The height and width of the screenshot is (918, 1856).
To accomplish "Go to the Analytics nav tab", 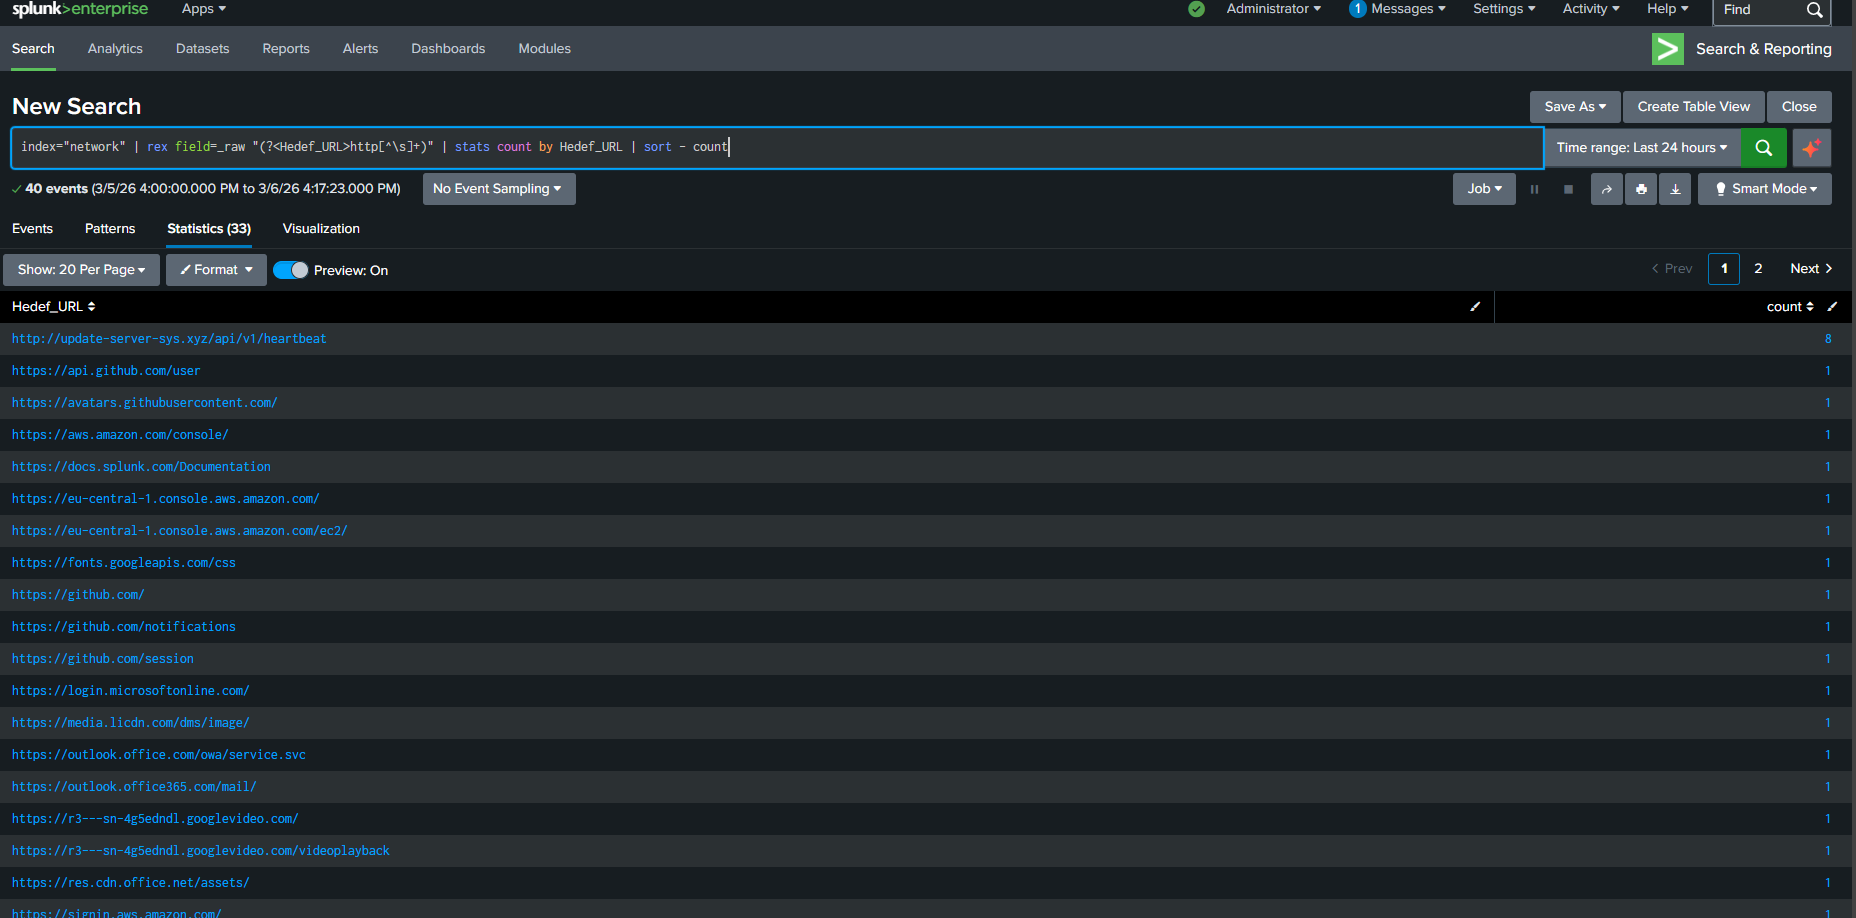I will (x=115, y=49).
